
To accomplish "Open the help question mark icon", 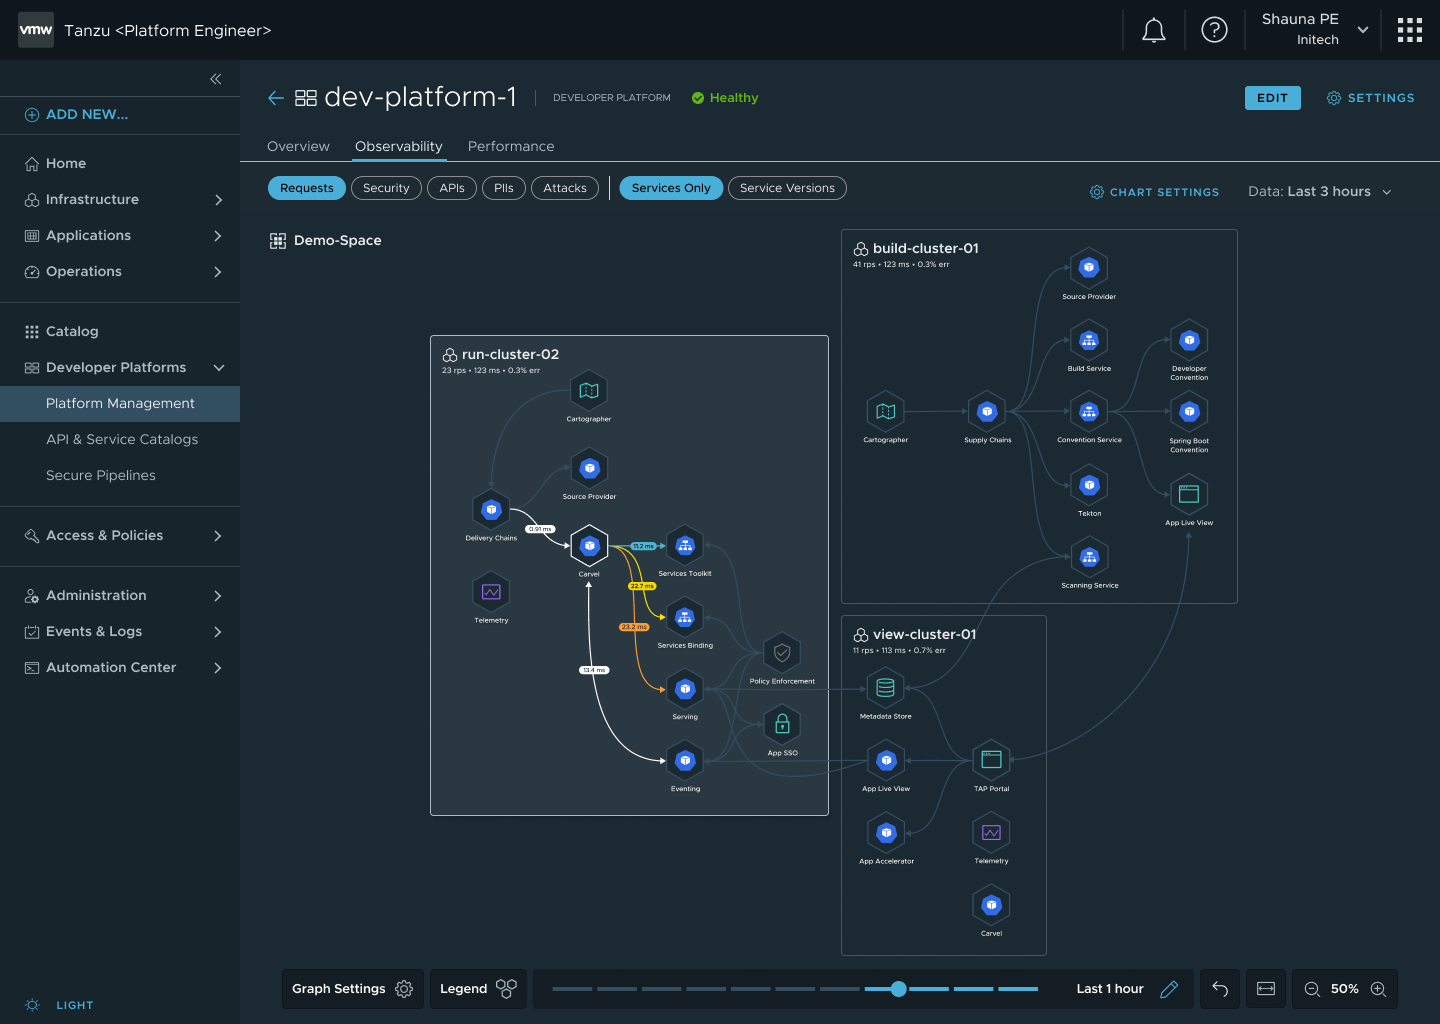I will click(x=1214, y=30).
